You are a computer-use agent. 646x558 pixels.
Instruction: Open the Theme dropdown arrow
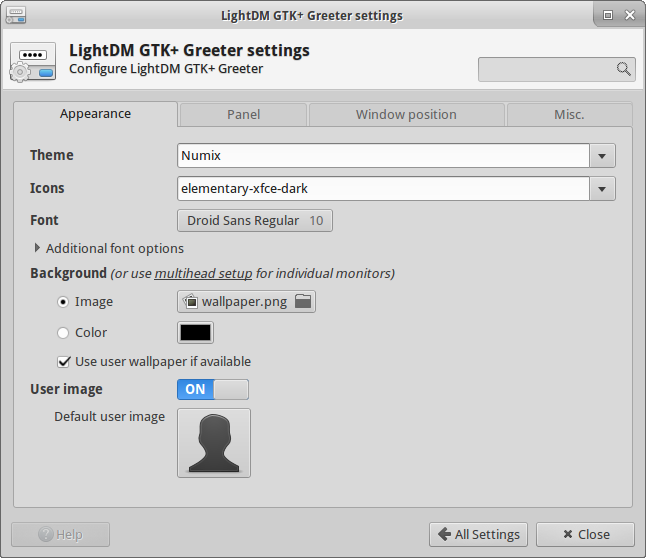click(x=602, y=156)
